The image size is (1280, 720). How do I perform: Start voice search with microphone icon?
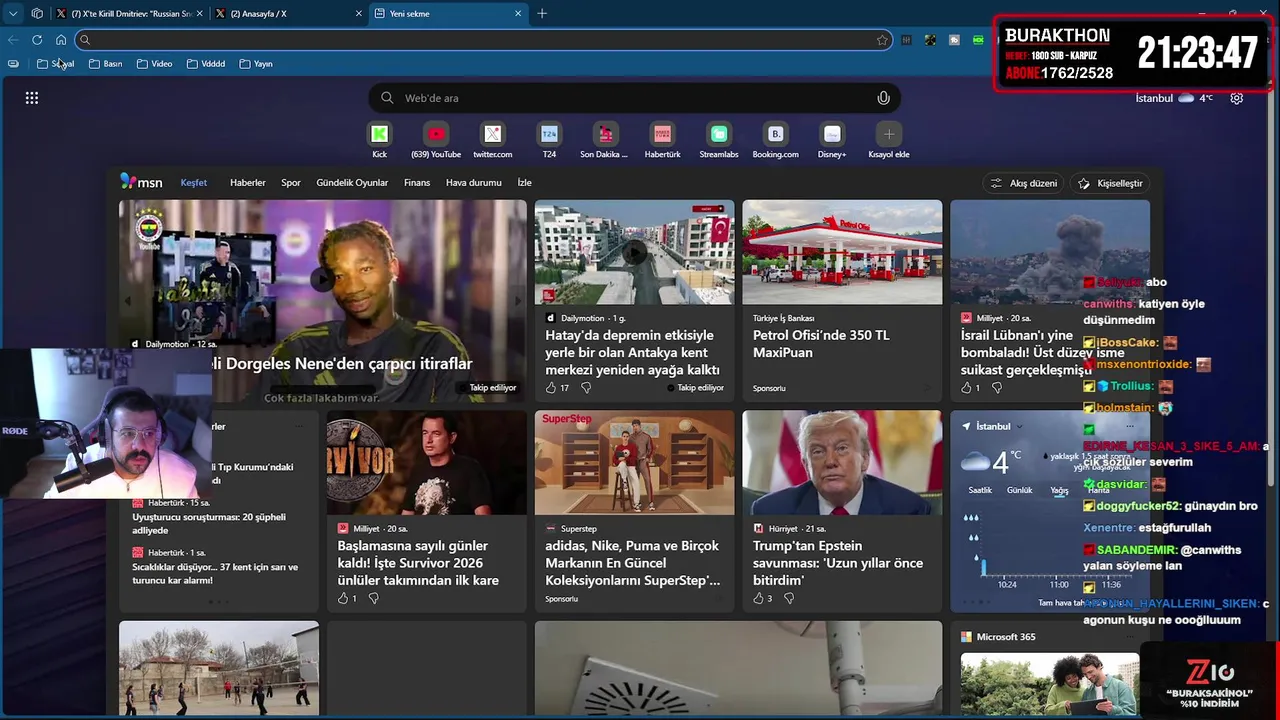coord(883,98)
